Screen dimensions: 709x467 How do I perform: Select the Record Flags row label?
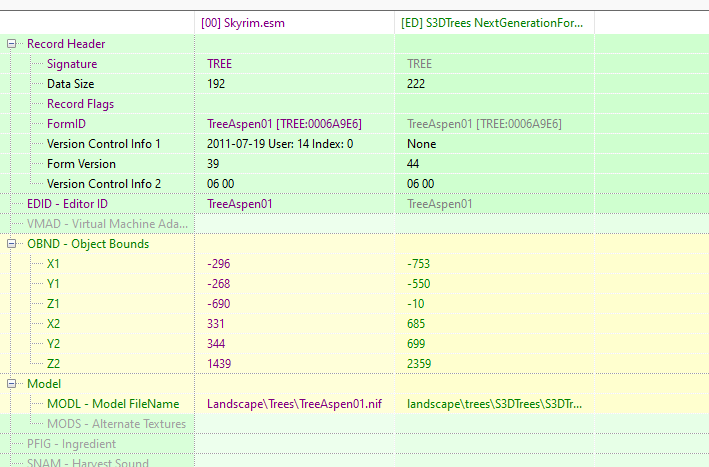coord(80,104)
